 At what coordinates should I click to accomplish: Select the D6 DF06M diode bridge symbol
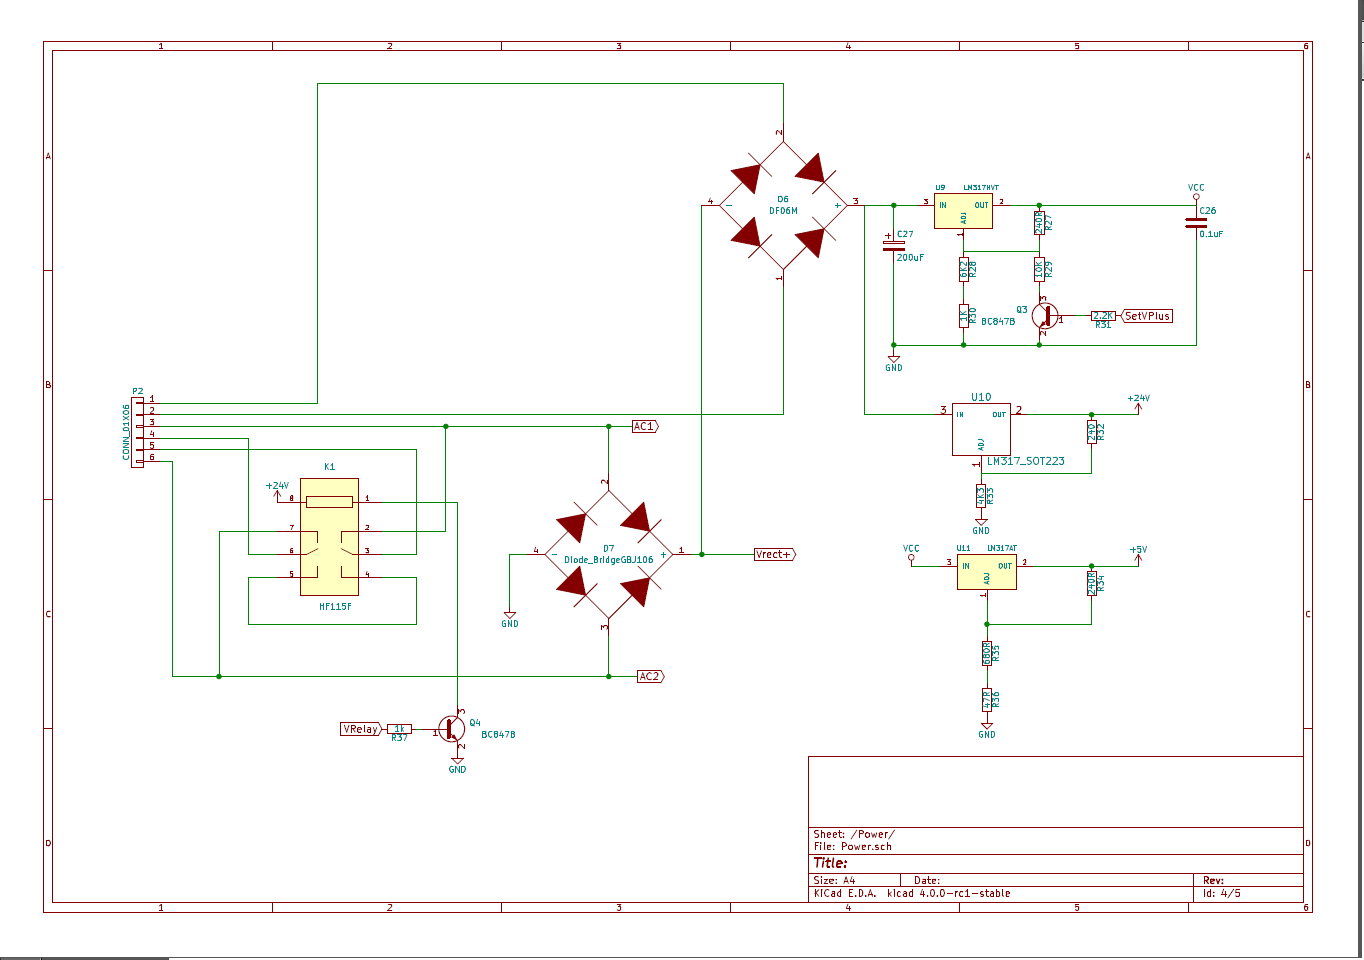pyautogui.click(x=783, y=206)
